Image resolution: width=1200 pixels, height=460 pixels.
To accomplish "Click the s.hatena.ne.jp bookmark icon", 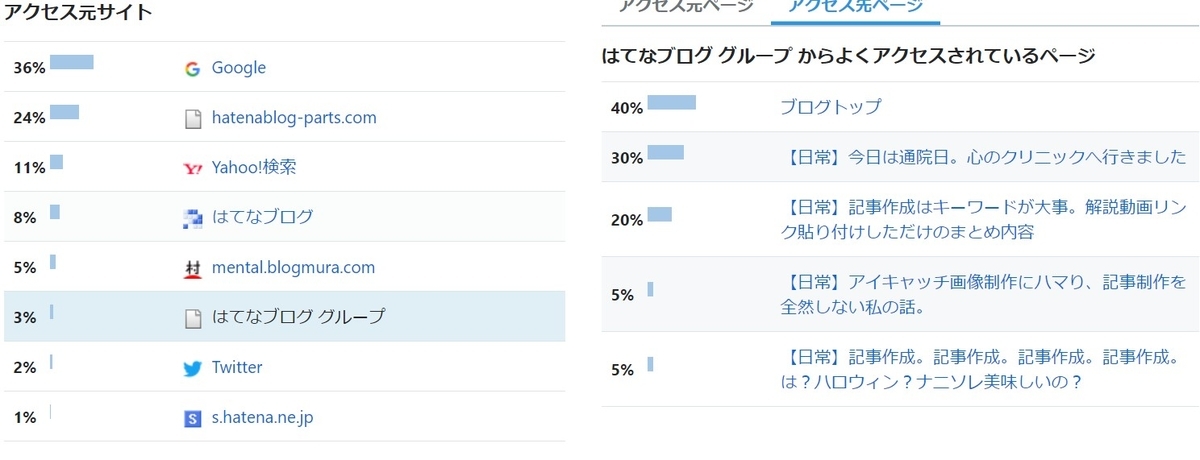I will point(193,419).
